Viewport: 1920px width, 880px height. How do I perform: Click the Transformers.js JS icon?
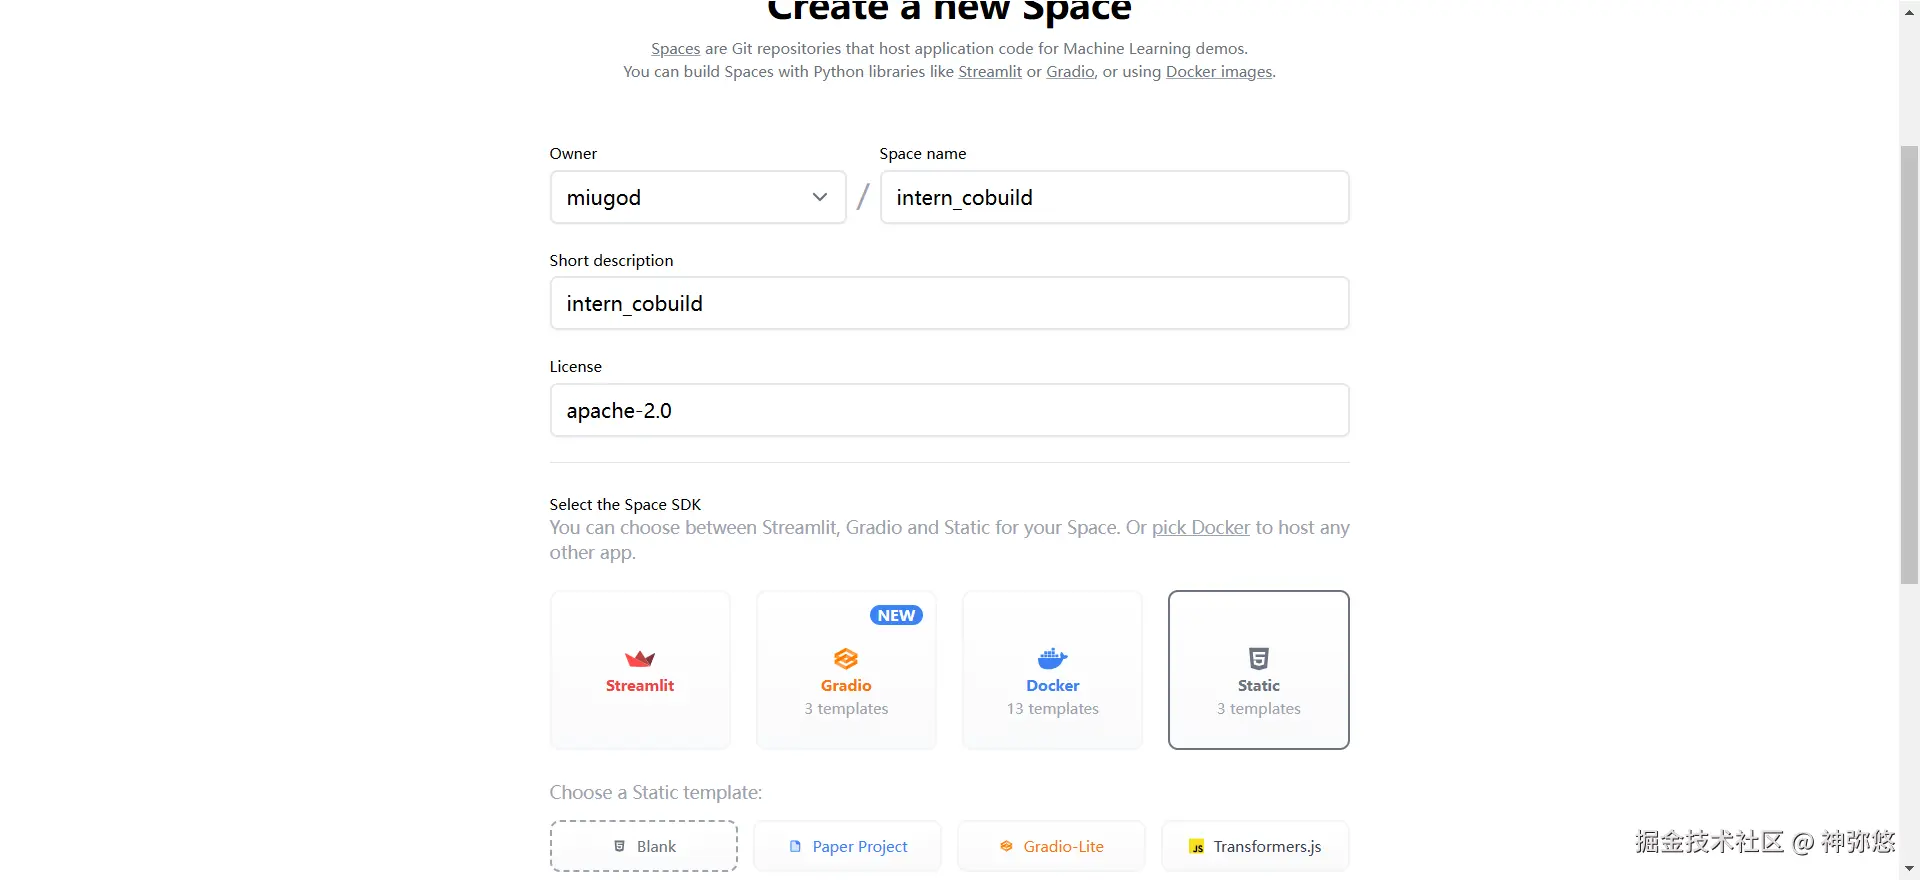point(1196,847)
